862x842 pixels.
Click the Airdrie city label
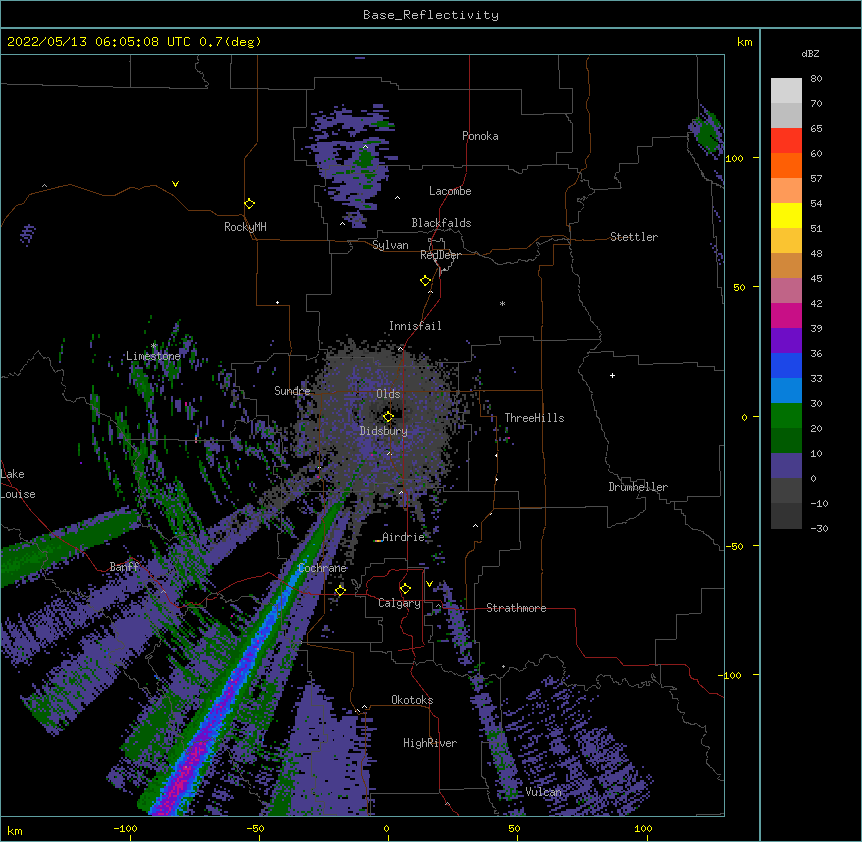point(403,537)
